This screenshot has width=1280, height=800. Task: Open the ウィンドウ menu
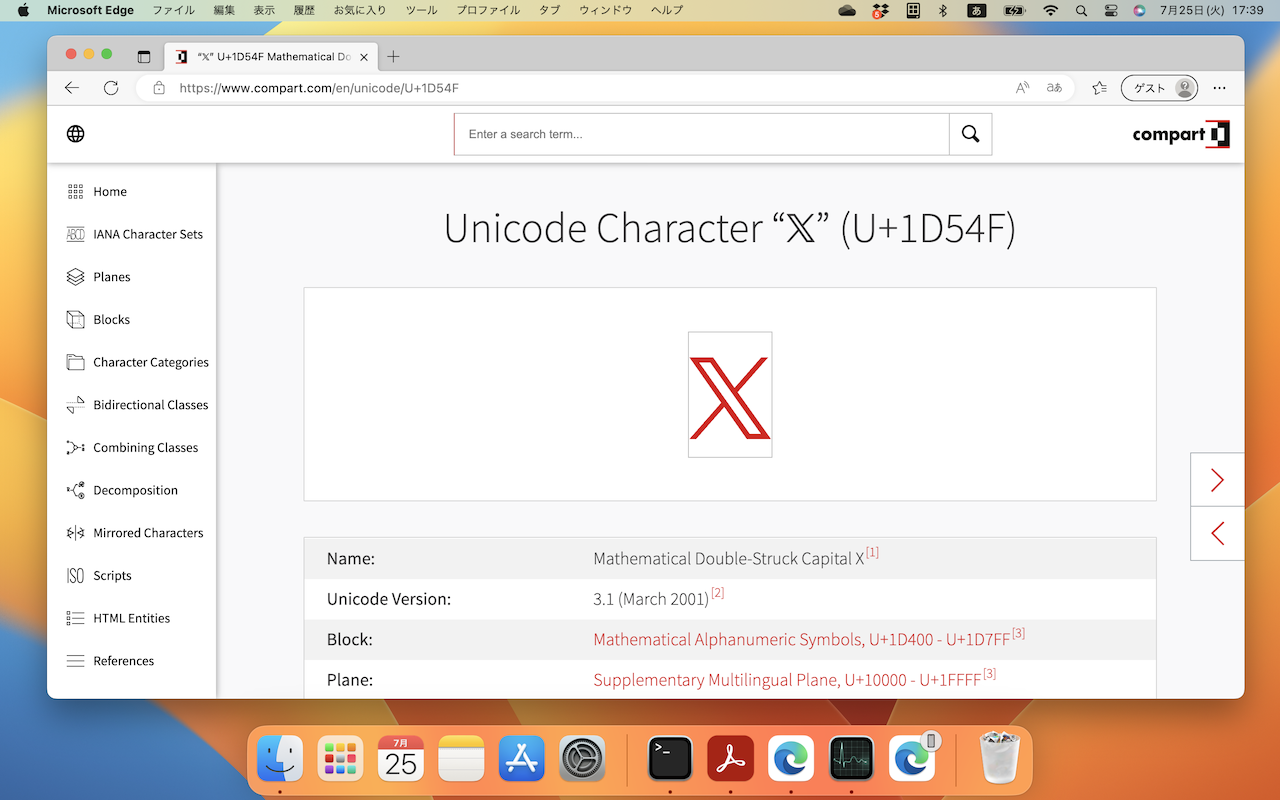[x=606, y=10]
